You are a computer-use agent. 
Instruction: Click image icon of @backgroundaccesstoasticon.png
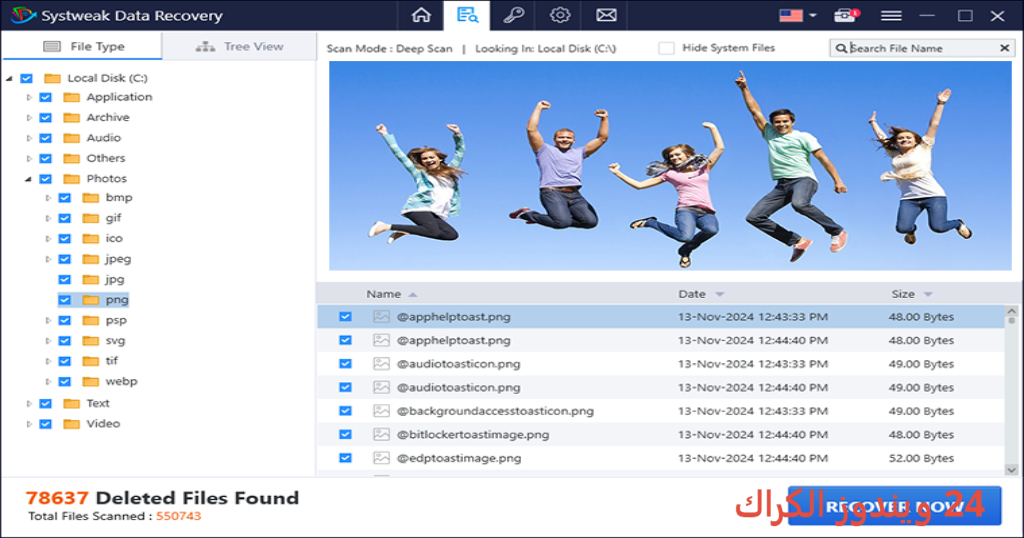[381, 411]
